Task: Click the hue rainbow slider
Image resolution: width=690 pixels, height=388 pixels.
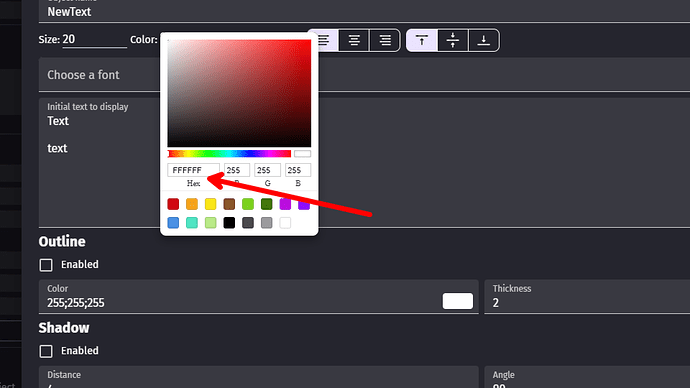Action: coord(229,154)
